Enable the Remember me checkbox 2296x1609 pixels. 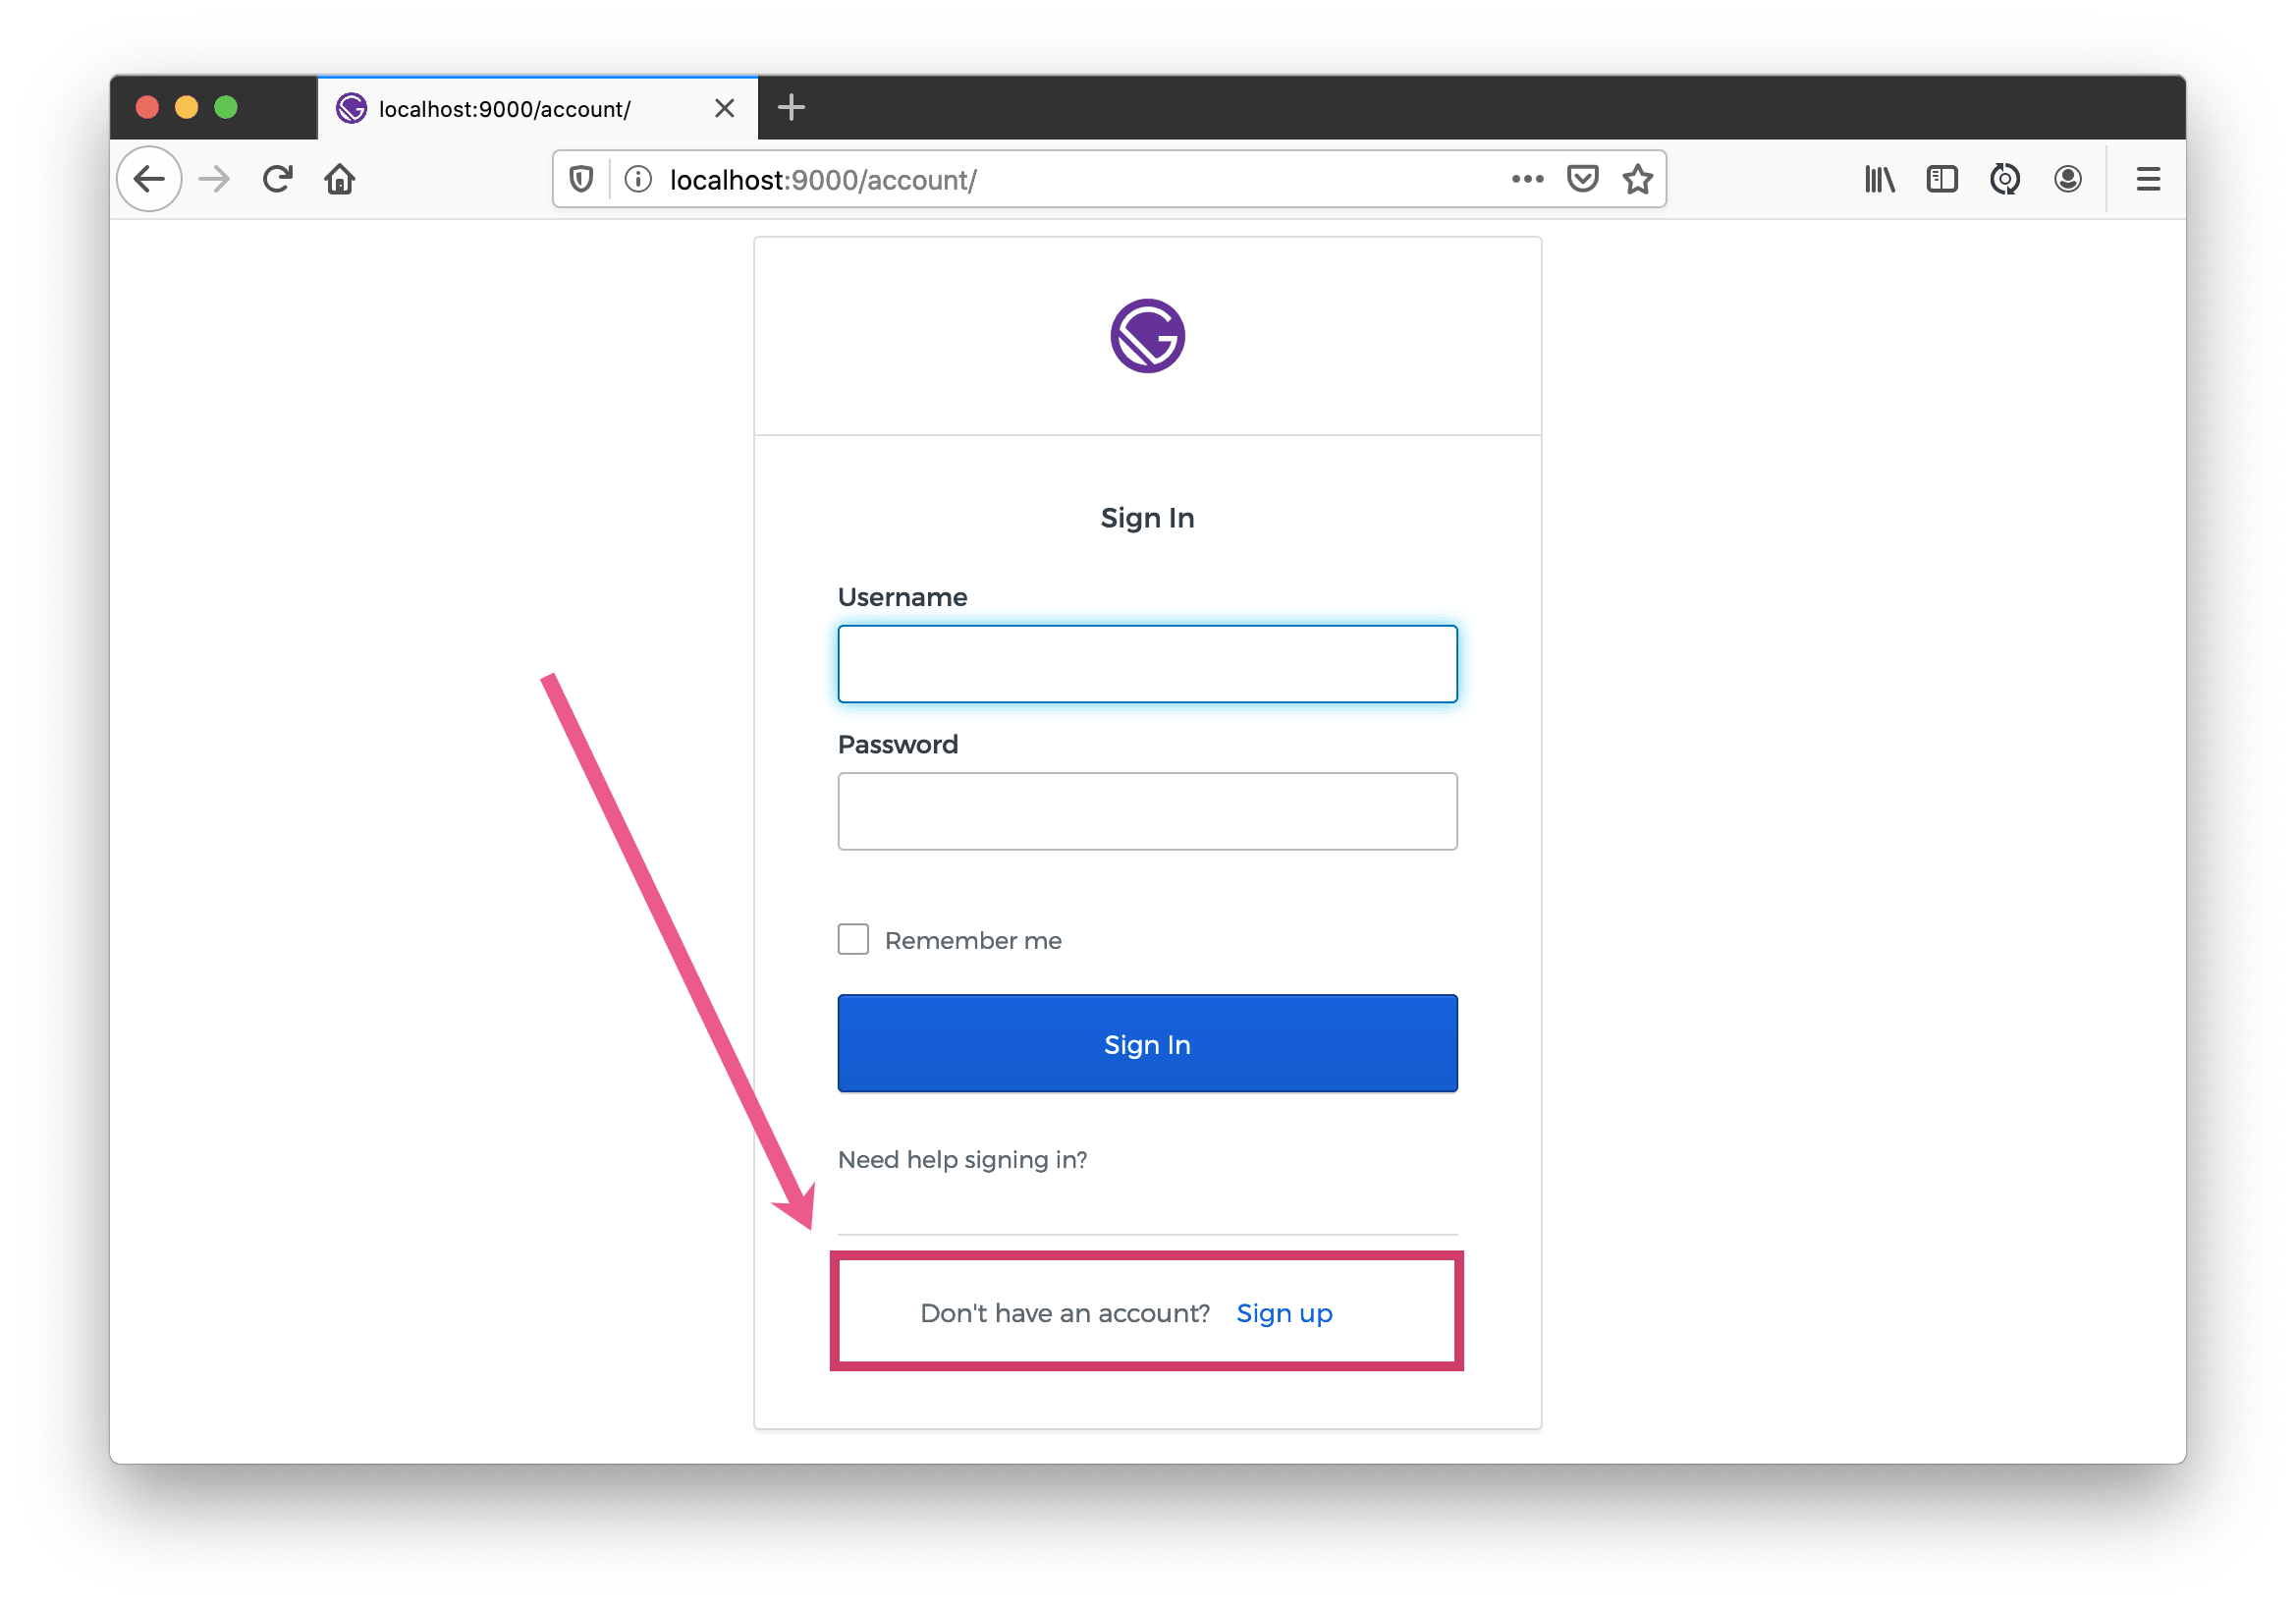click(853, 940)
